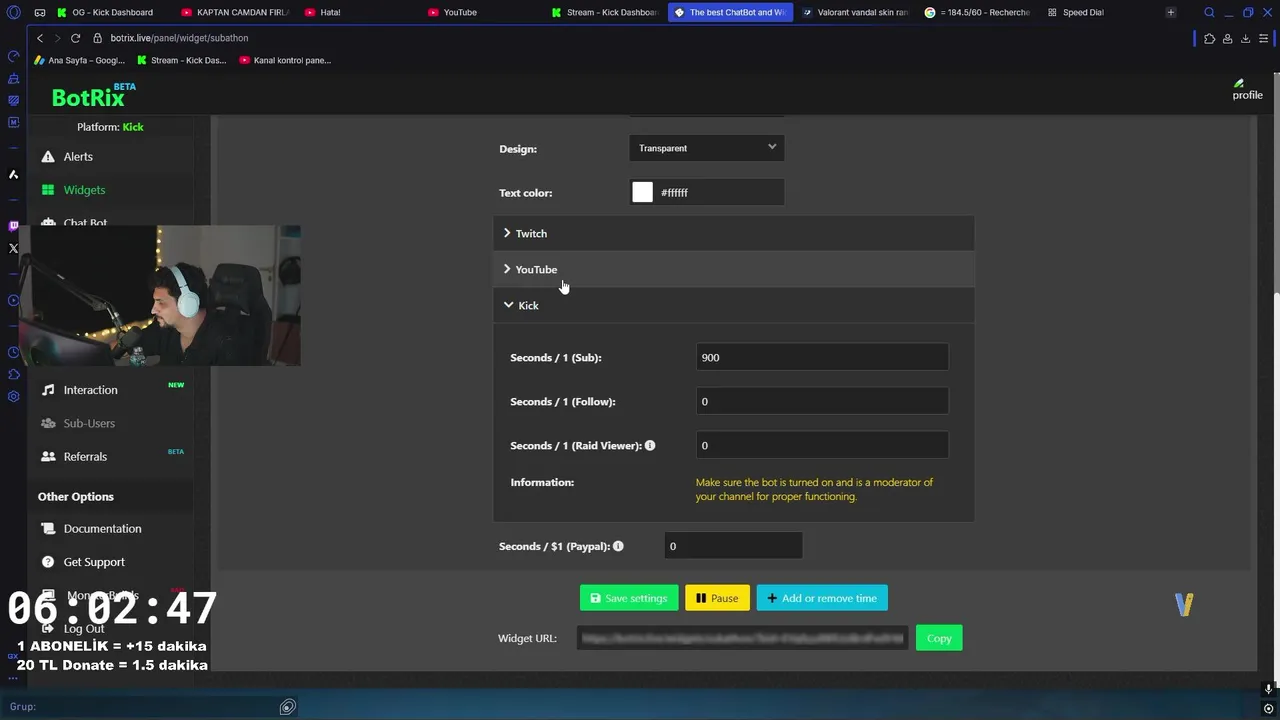This screenshot has width=1280, height=720.
Task: Click the white text color swatch
Action: (643, 192)
